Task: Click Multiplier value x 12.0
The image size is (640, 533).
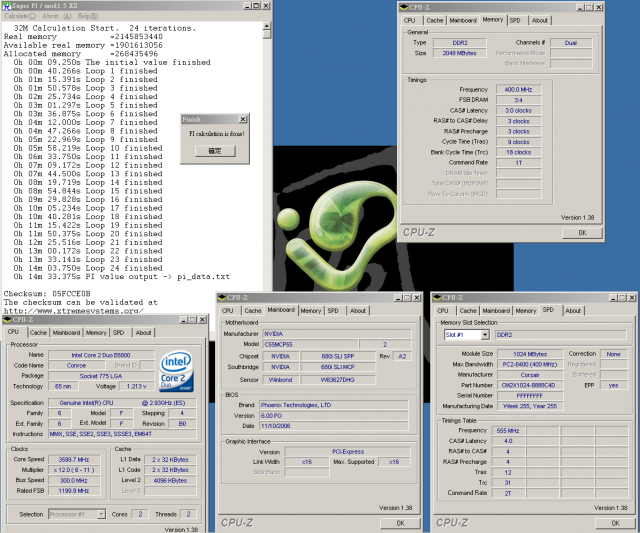Action: (74, 470)
